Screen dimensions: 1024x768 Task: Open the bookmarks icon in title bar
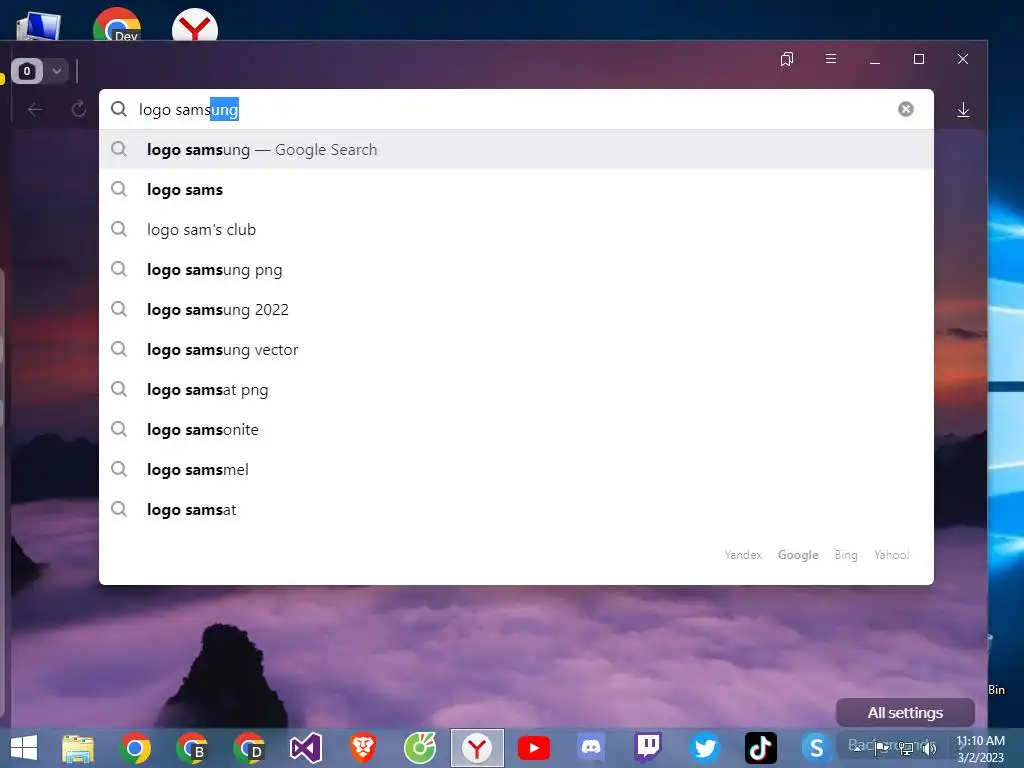[x=787, y=59]
